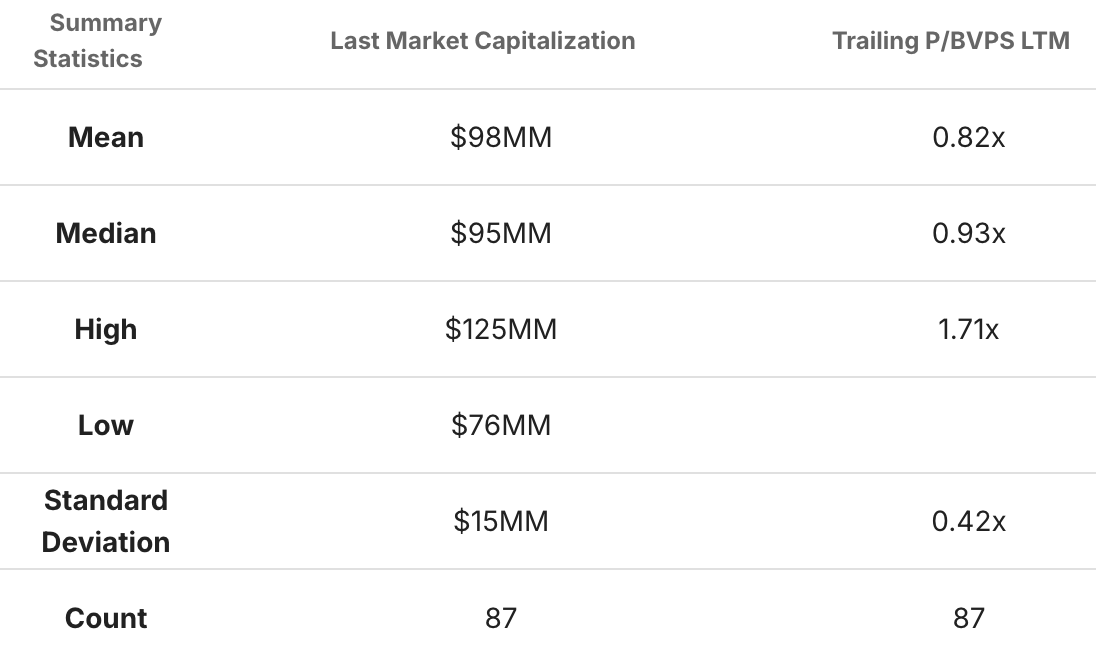Click the $15MM standard deviation value
This screenshot has height=658, width=1096.
(x=501, y=521)
